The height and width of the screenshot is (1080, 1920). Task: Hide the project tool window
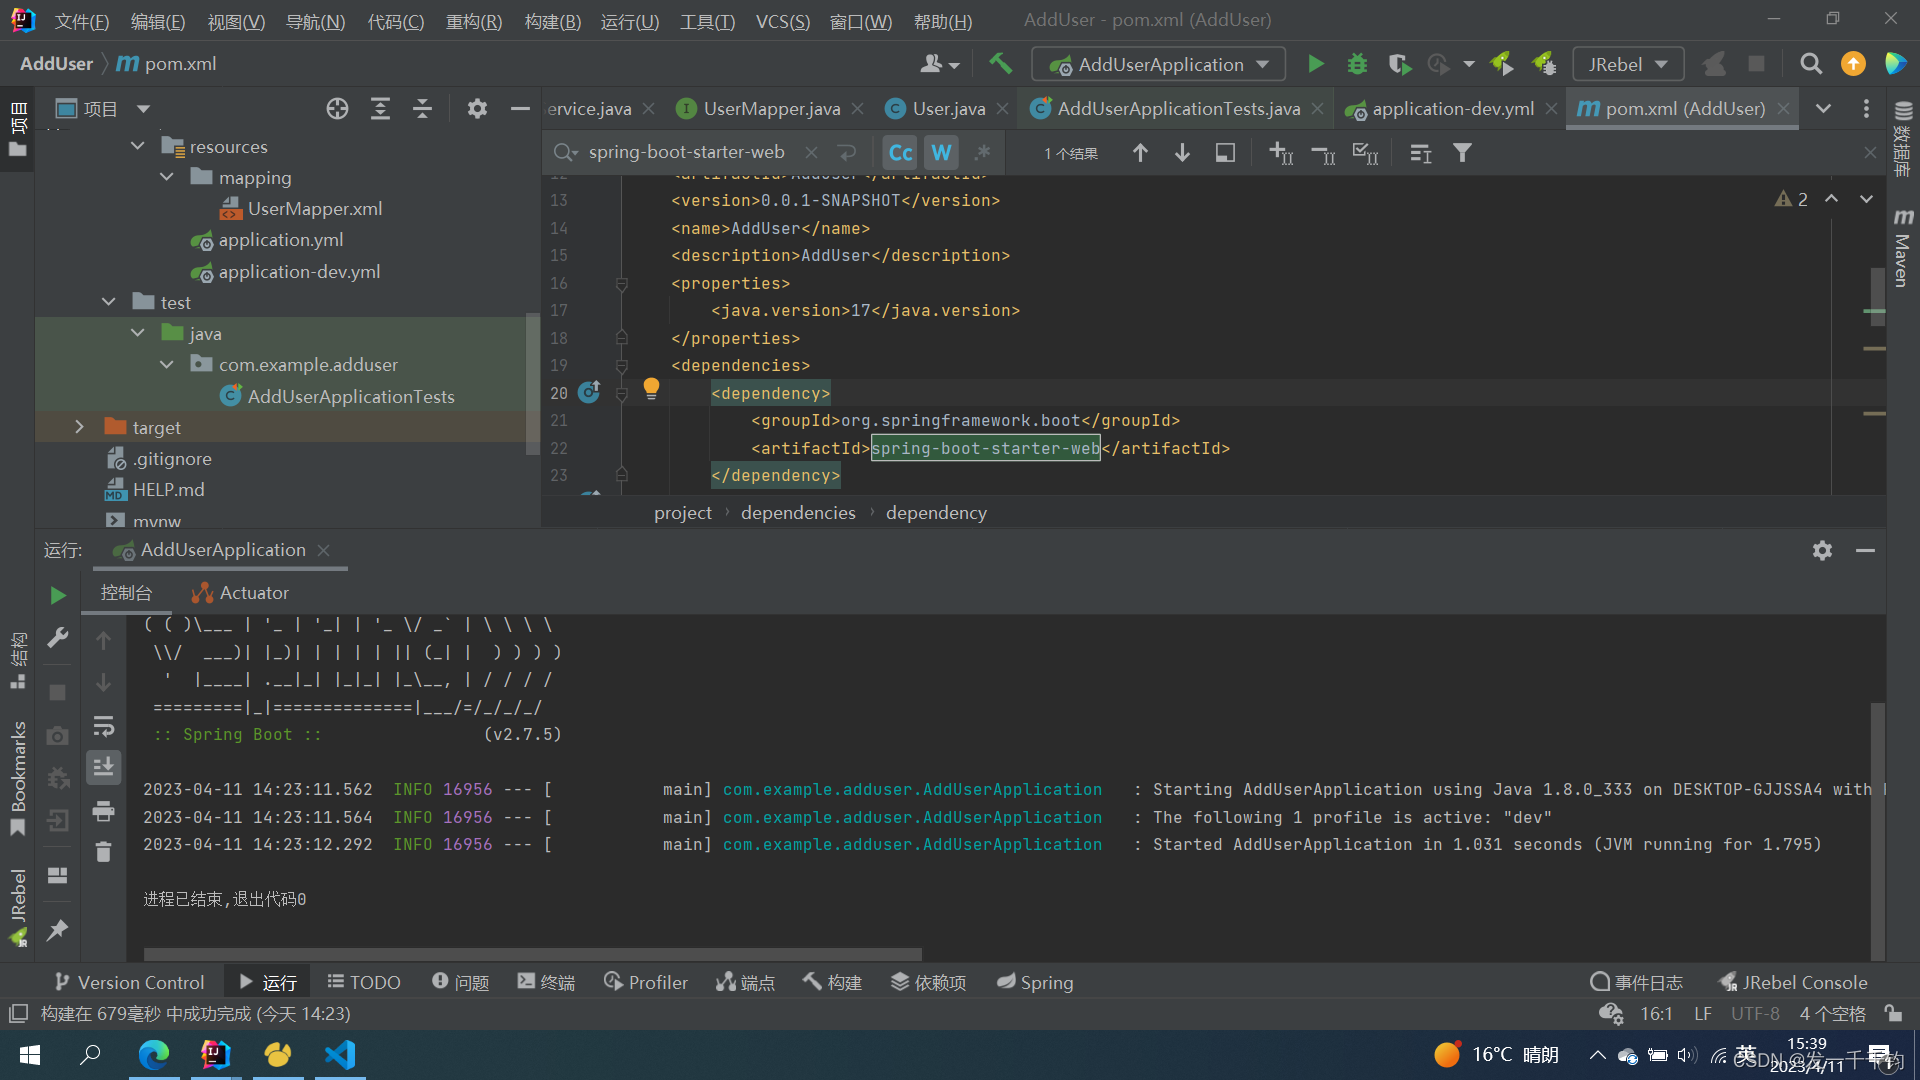pyautogui.click(x=519, y=109)
